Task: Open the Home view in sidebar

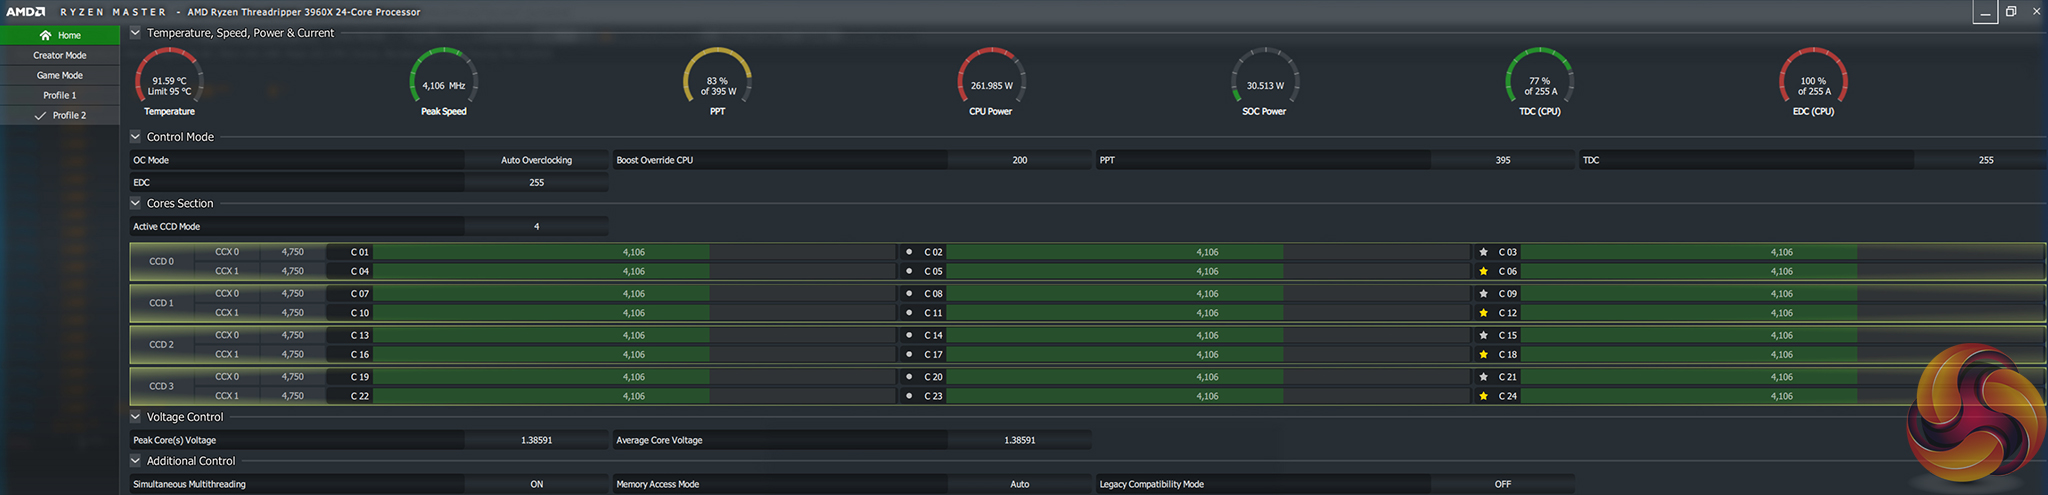Action: click(60, 35)
